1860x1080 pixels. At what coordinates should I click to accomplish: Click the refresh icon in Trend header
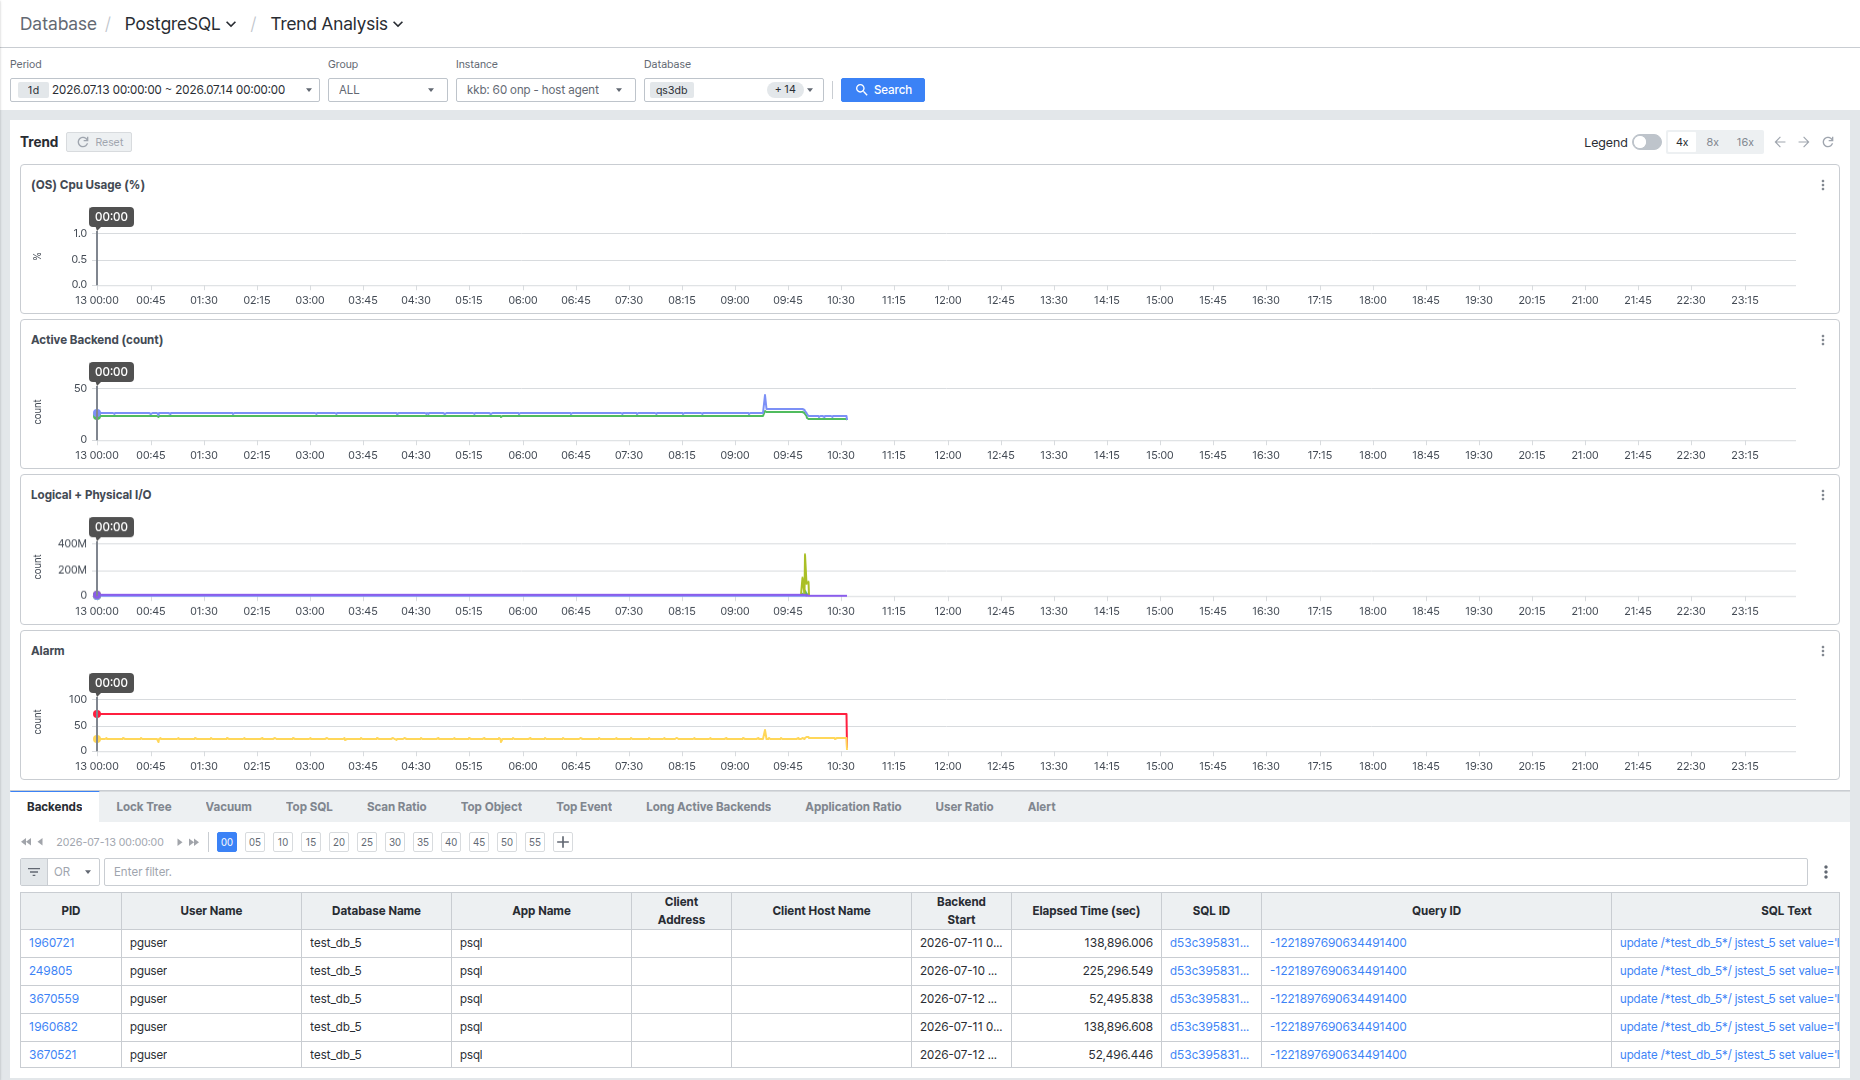(1828, 142)
